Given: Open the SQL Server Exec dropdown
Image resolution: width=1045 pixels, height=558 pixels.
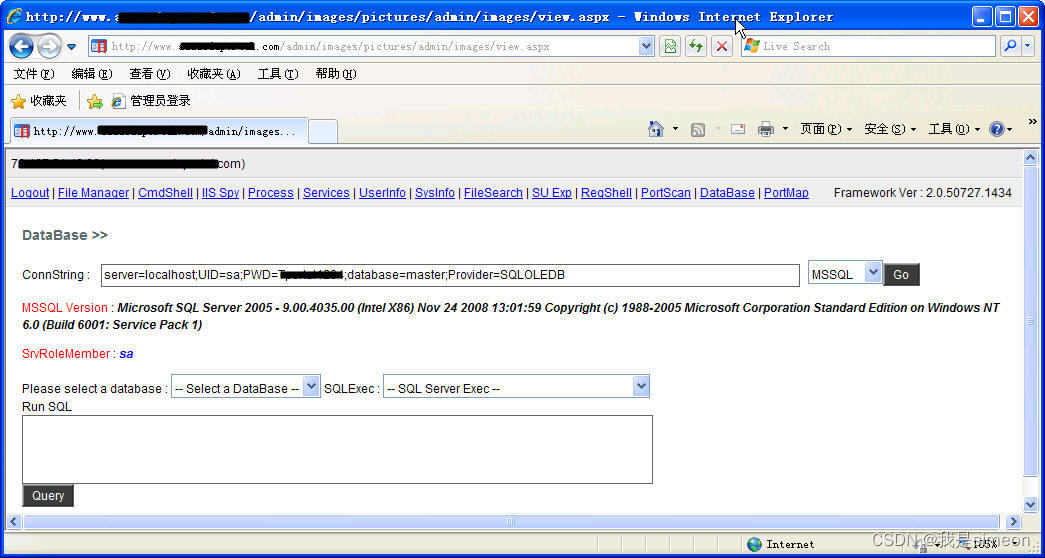Looking at the screenshot, I should [x=516, y=387].
